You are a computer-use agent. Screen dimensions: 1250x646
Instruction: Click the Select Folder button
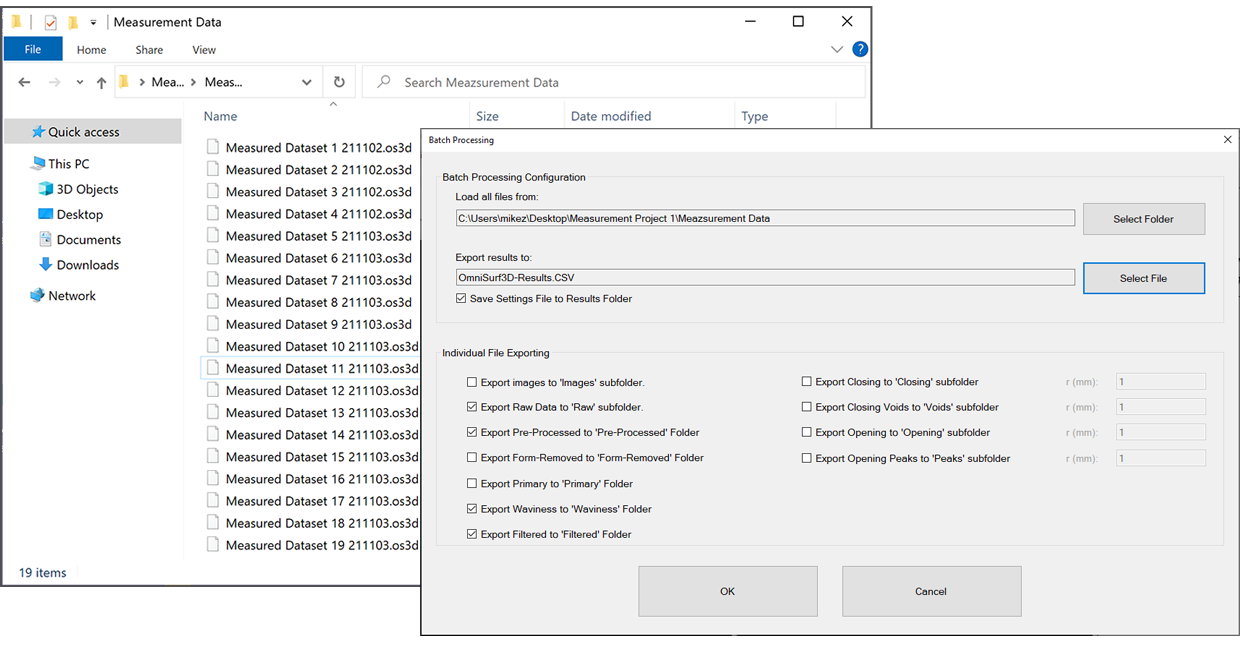click(1143, 219)
